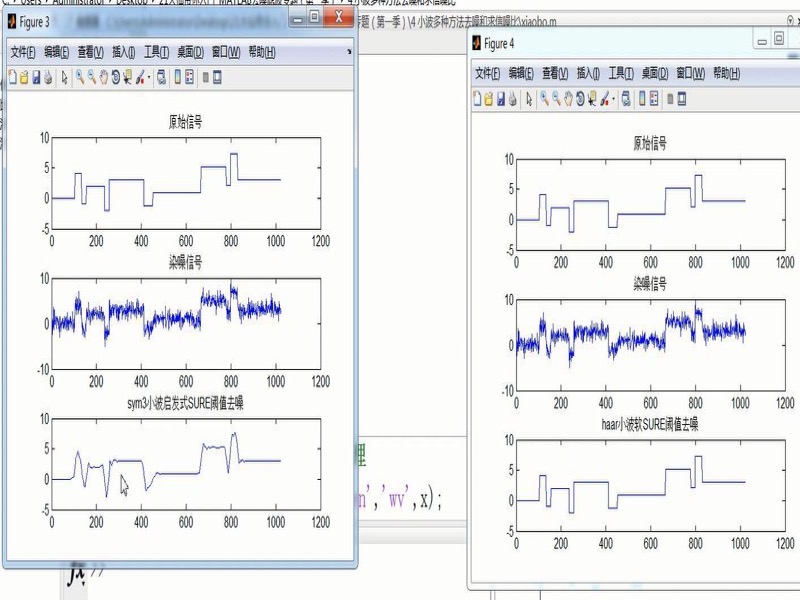The width and height of the screenshot is (800, 600).
Task: Toggle Insert Colorbar in Figure 3 toolbar
Action: [x=178, y=78]
